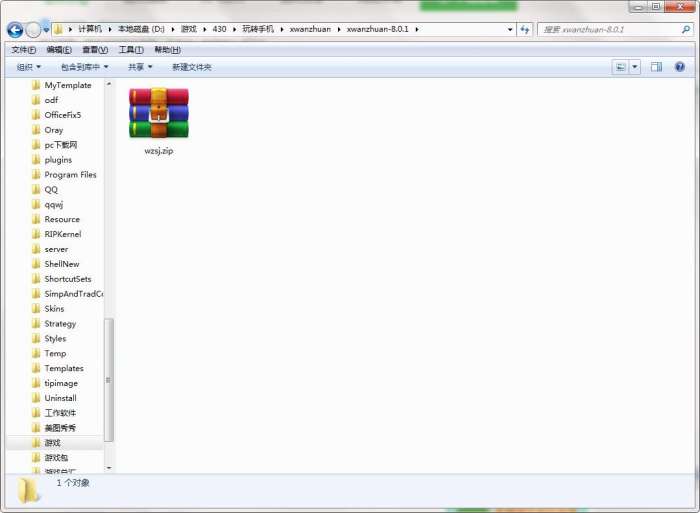Click the search magnifier icon
This screenshot has width=700, height=513.
coord(686,29)
